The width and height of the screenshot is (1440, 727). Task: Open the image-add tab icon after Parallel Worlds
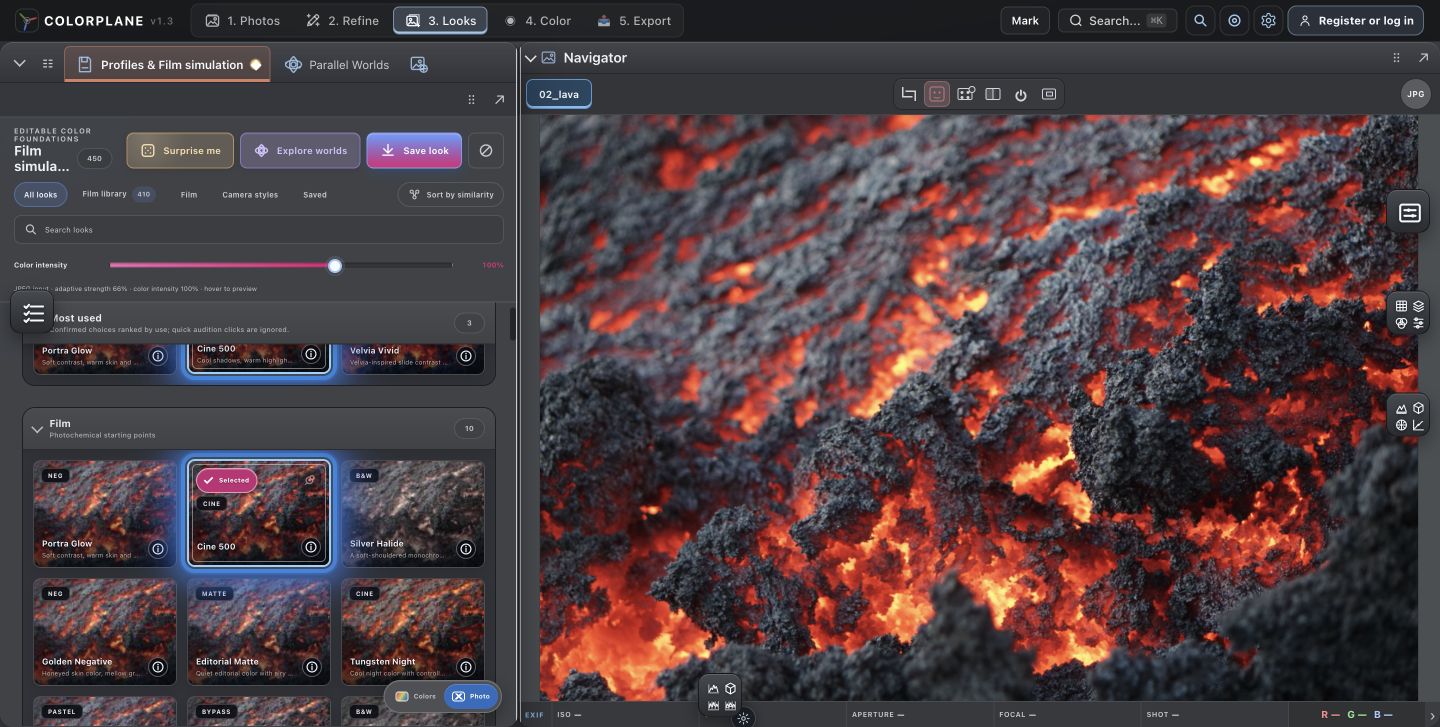419,64
